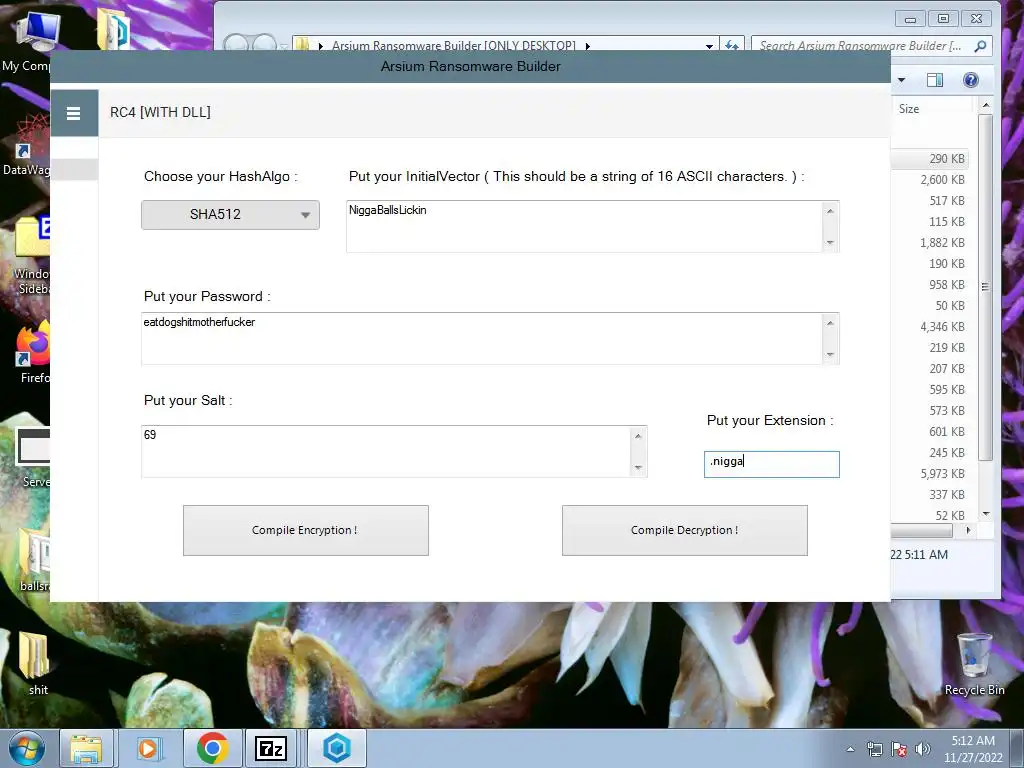Image resolution: width=1024 pixels, height=768 pixels.
Task: Click the taskbar clock showing 5:12 AM
Action: [973, 749]
